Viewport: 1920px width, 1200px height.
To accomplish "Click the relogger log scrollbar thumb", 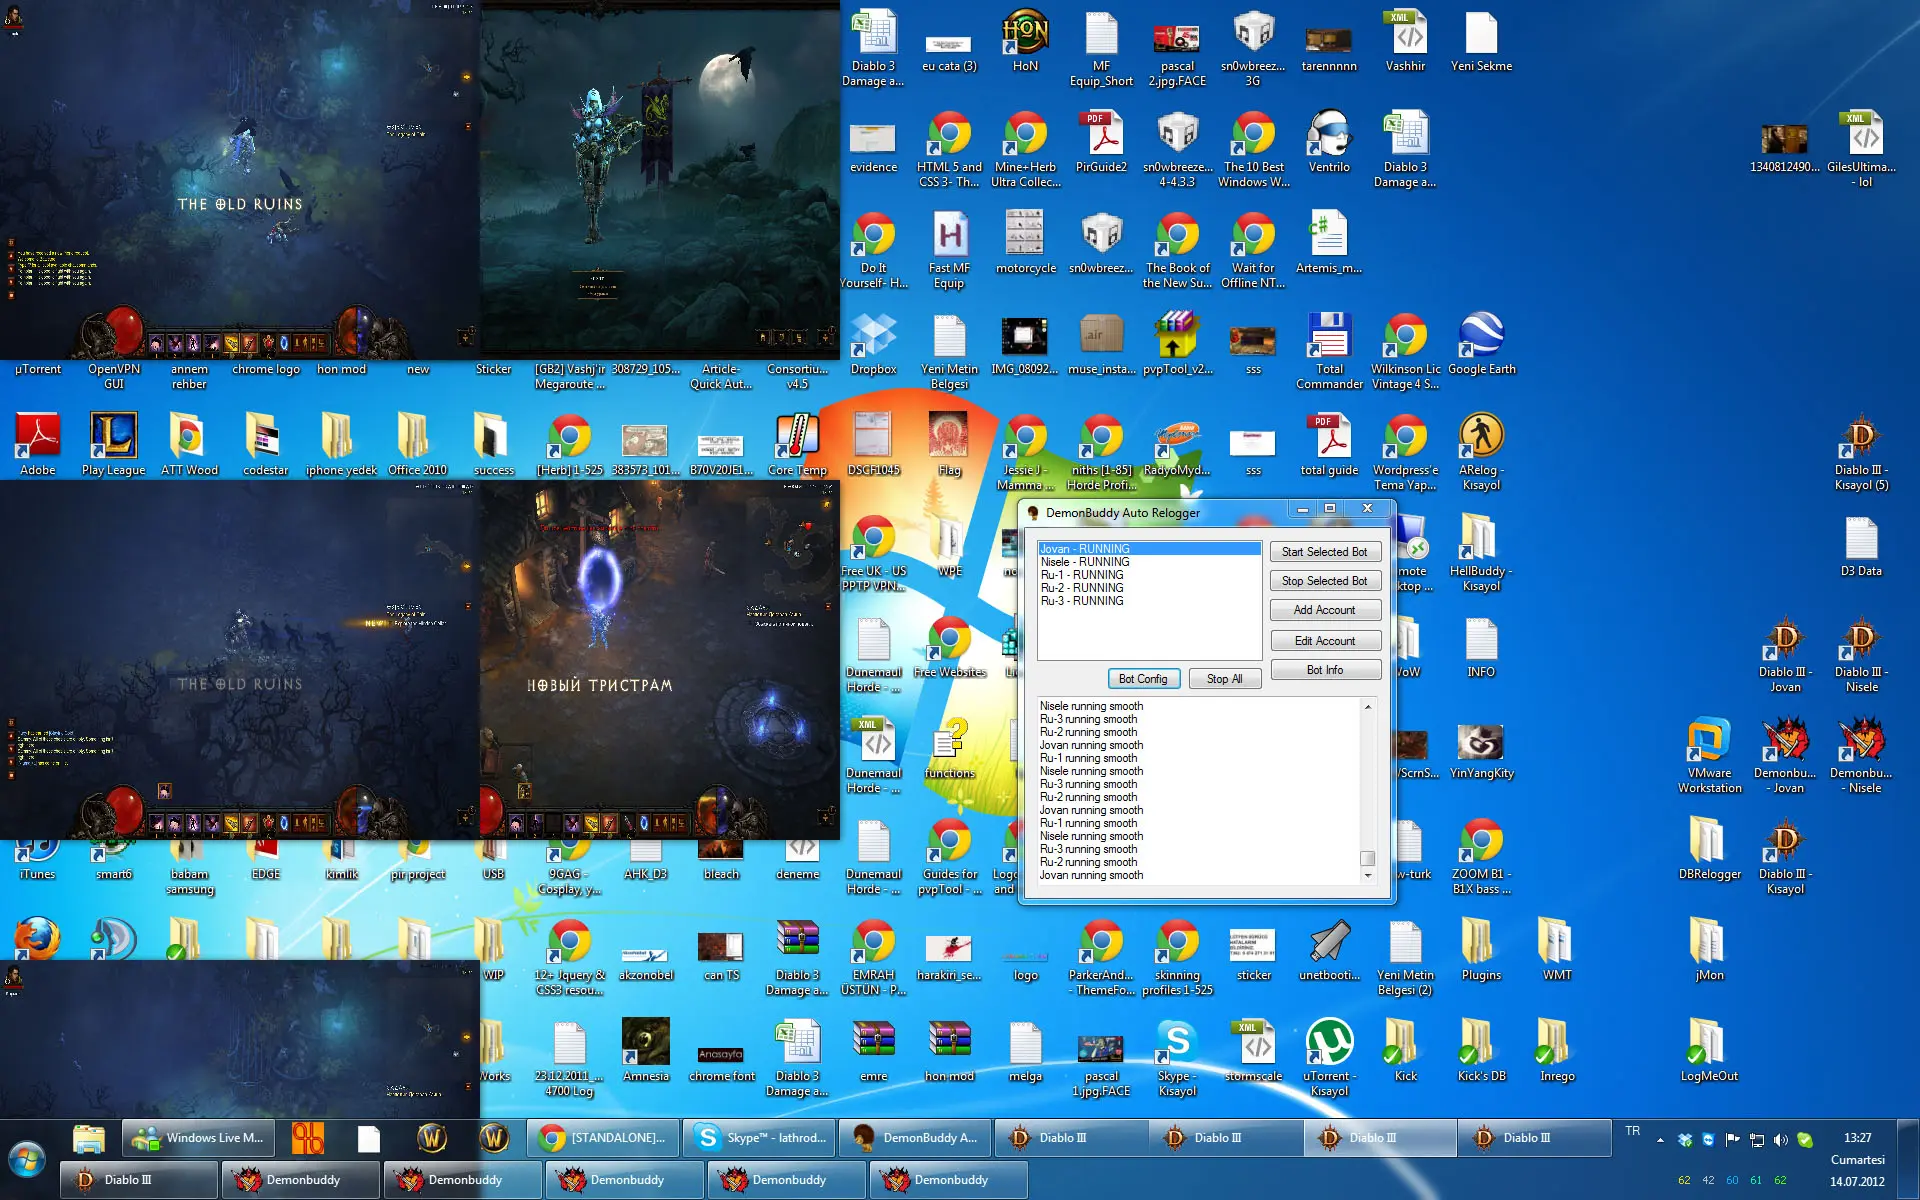I will (x=1367, y=858).
